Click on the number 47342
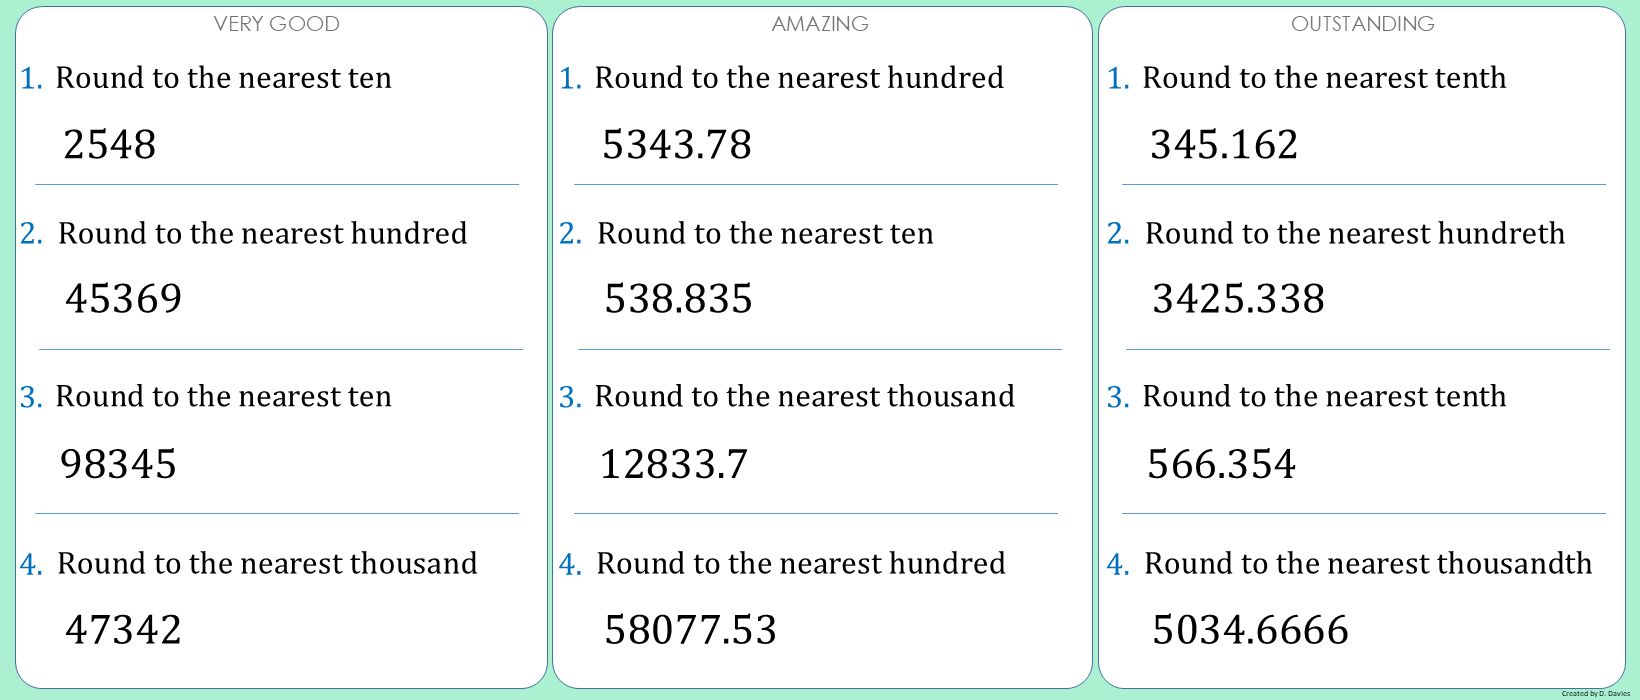Viewport: 1640px width, 700px height. coord(124,630)
